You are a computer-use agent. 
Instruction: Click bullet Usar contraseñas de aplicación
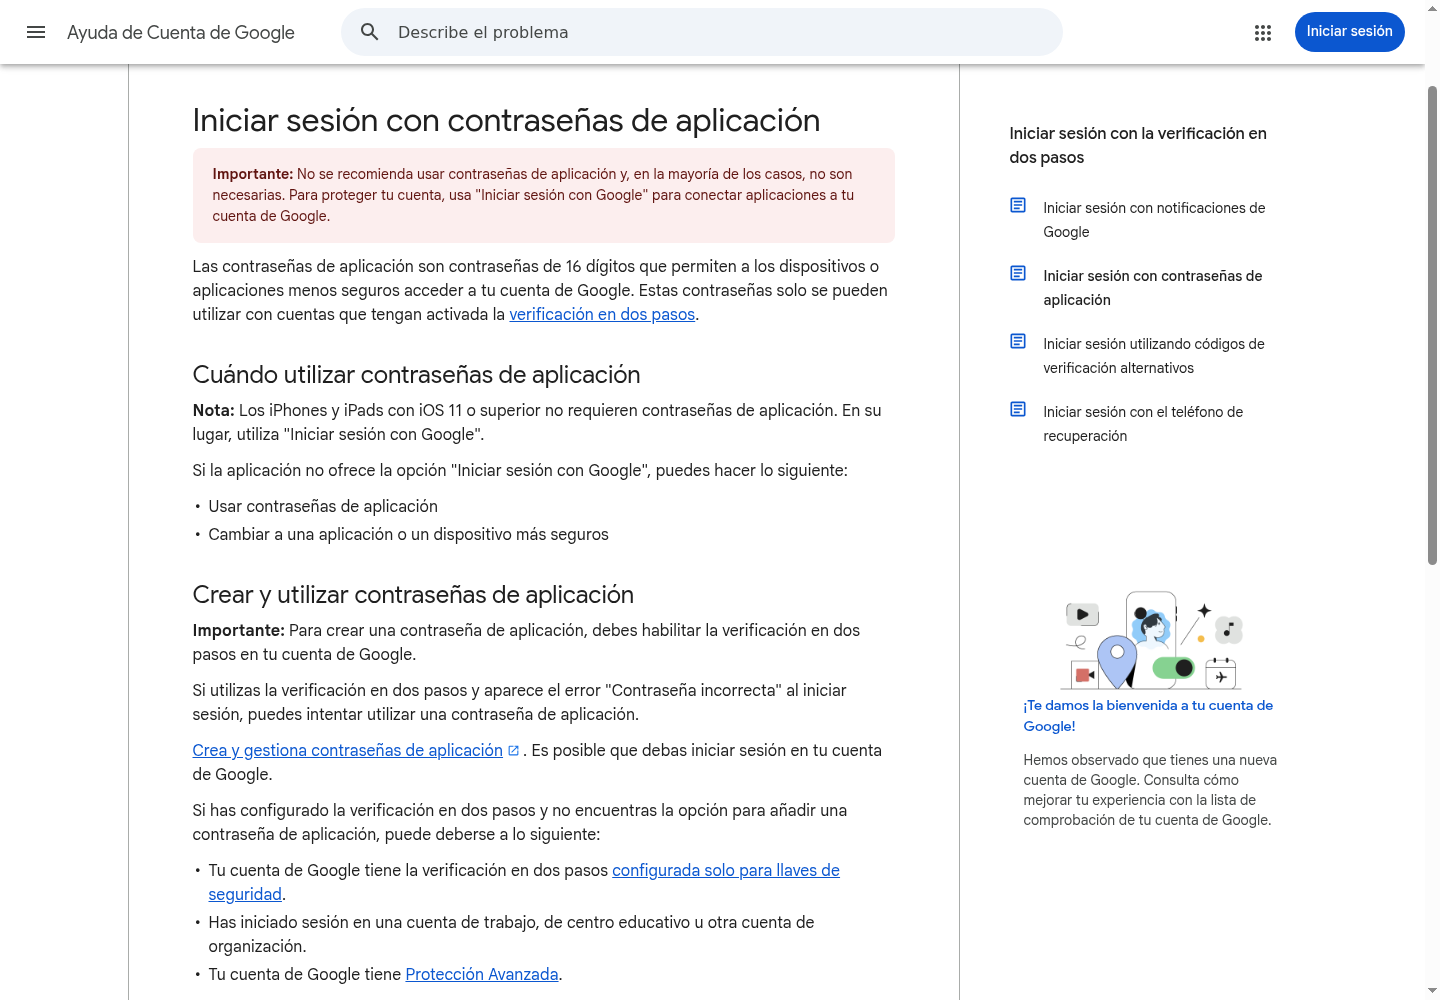(x=323, y=506)
